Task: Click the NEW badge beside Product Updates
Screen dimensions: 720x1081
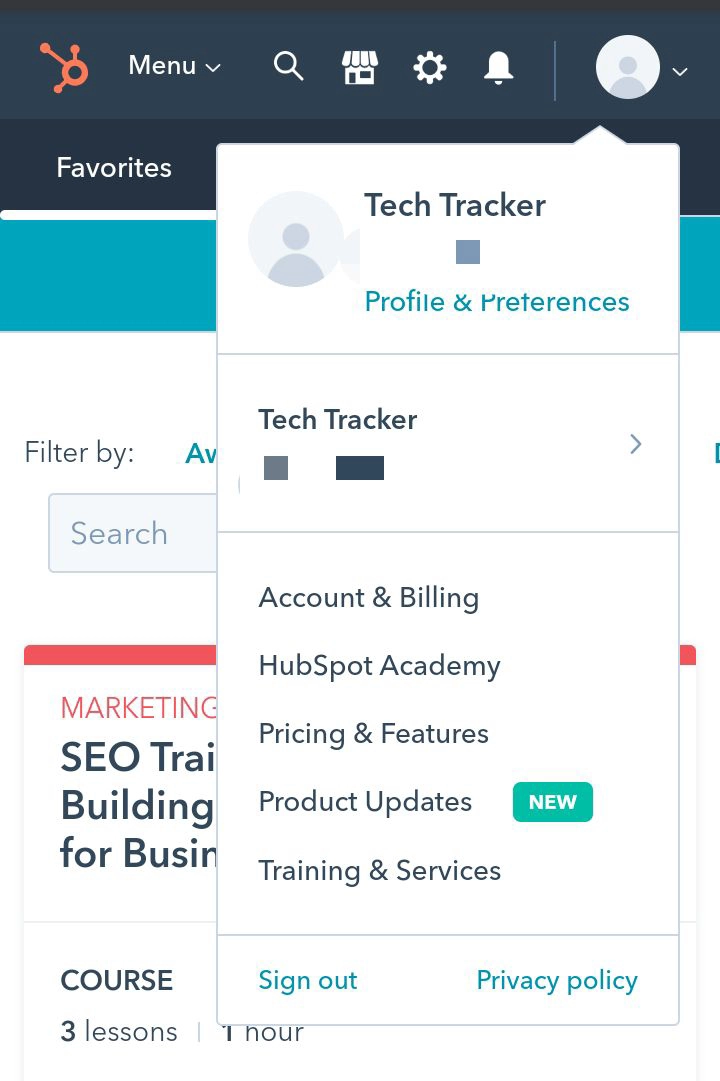Action: [x=552, y=802]
